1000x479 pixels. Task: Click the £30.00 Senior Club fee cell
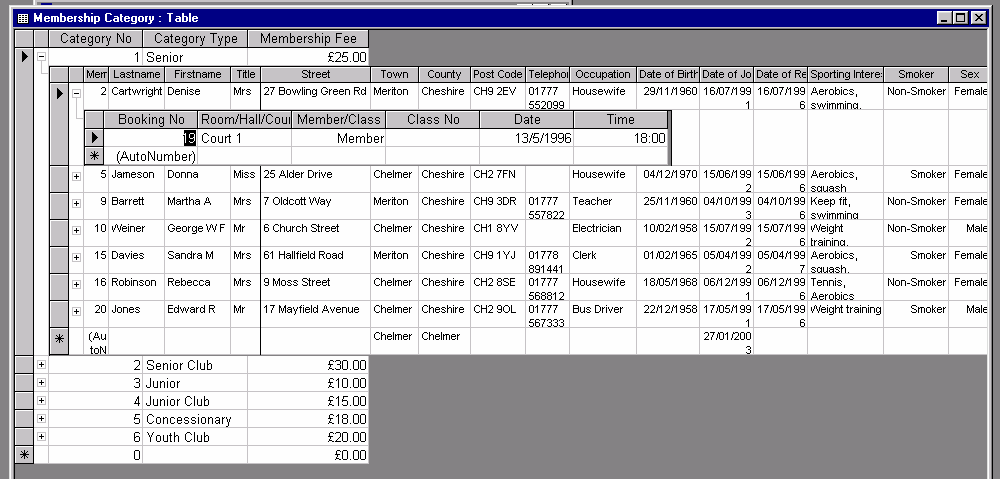tap(308, 365)
